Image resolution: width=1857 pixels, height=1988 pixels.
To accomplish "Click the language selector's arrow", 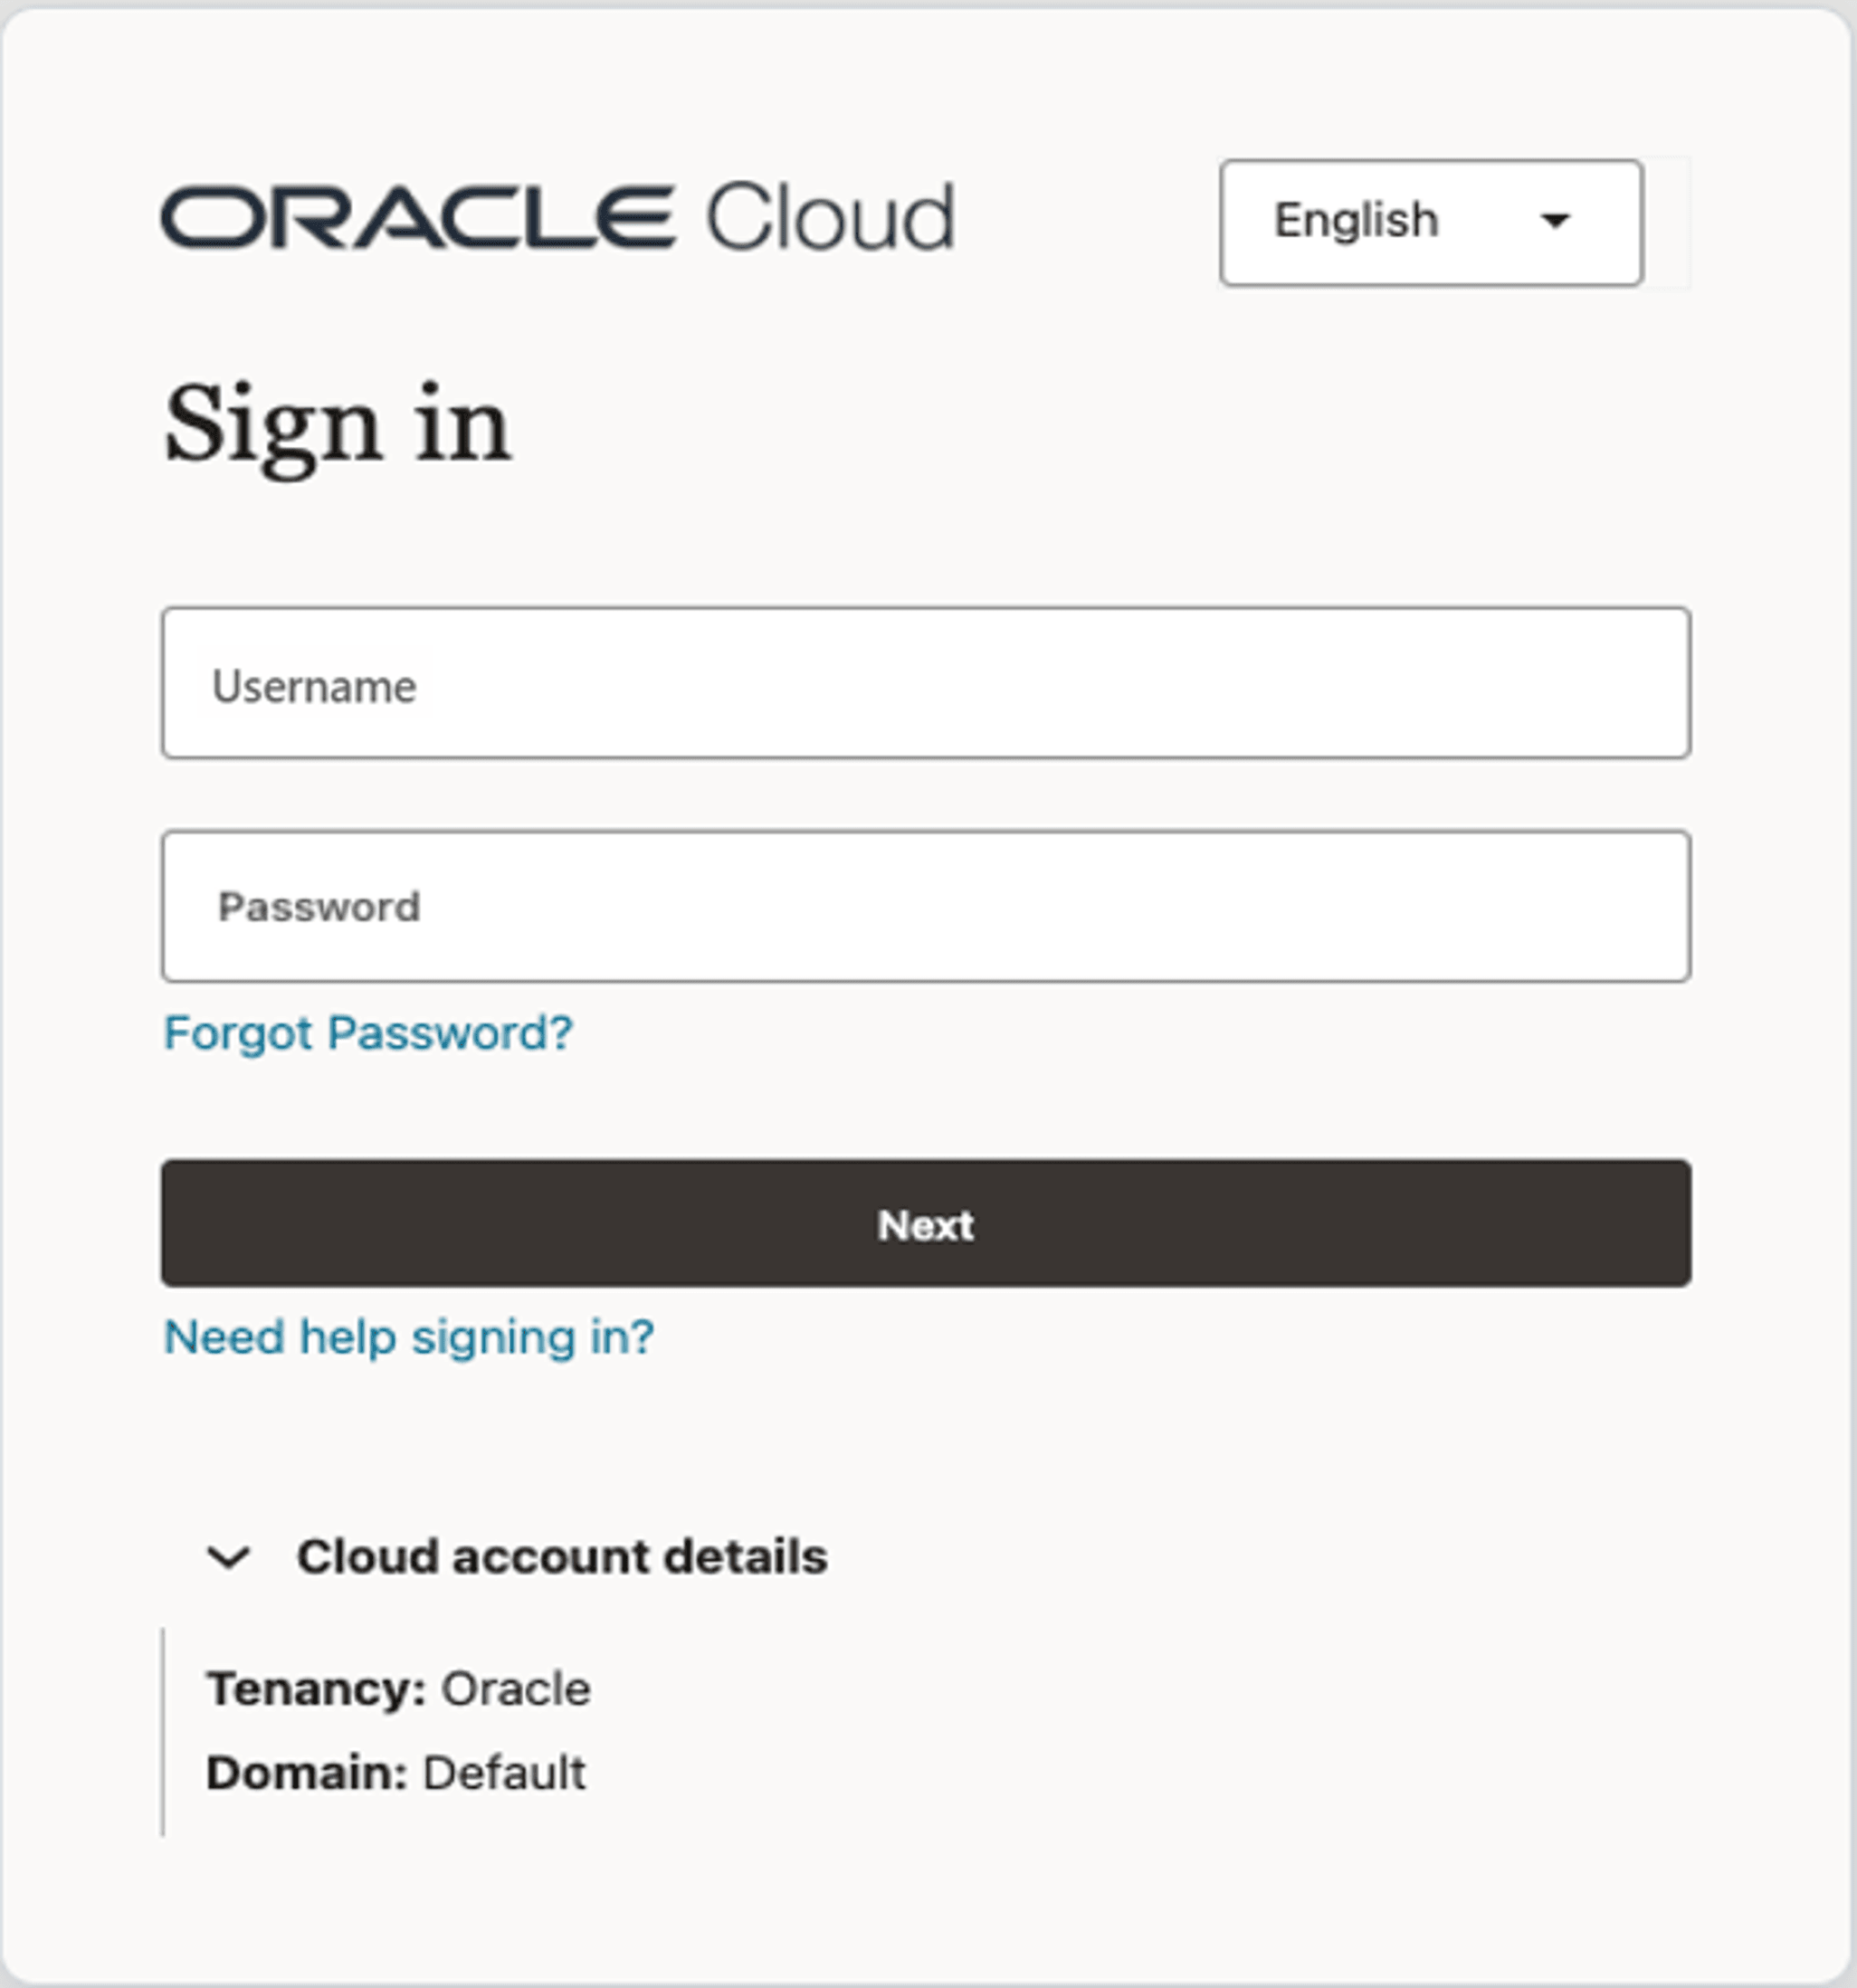I will tap(1556, 222).
